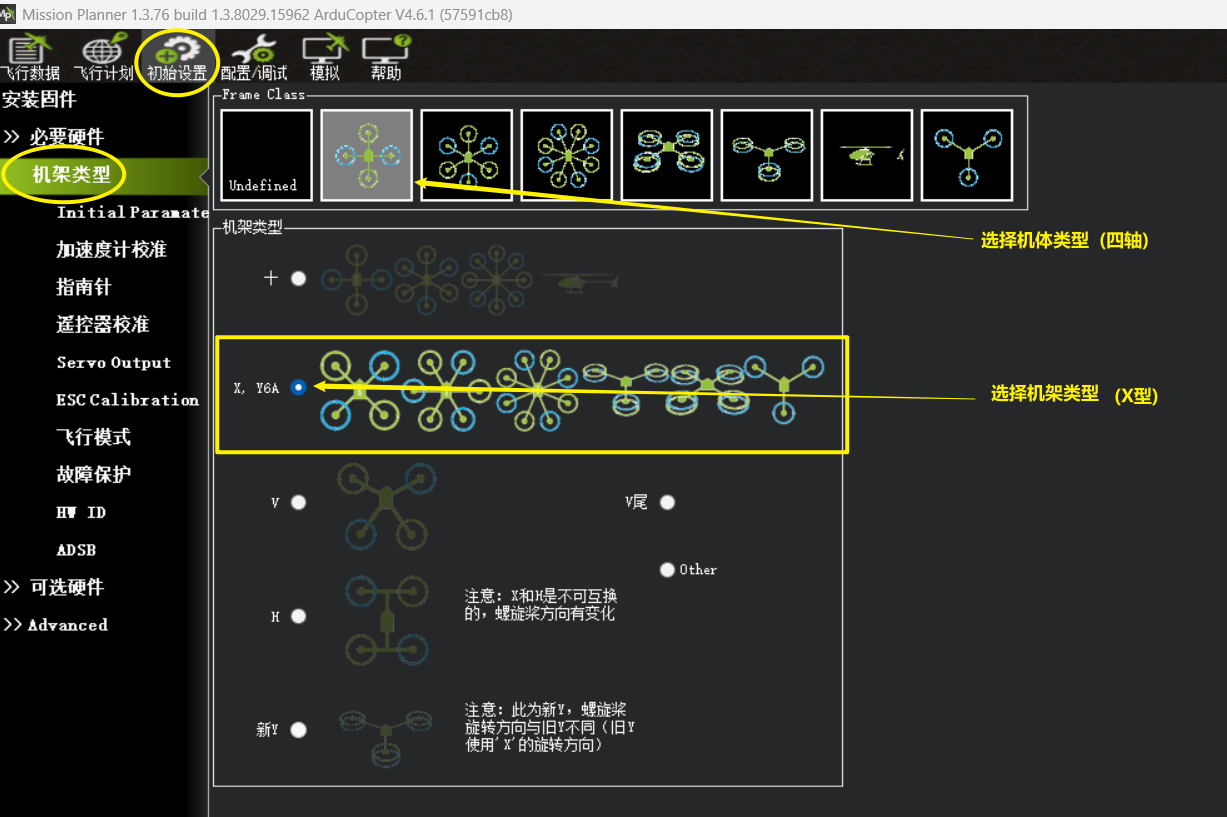Select the Other frame type radio button
This screenshot has width=1227, height=817.
point(667,570)
